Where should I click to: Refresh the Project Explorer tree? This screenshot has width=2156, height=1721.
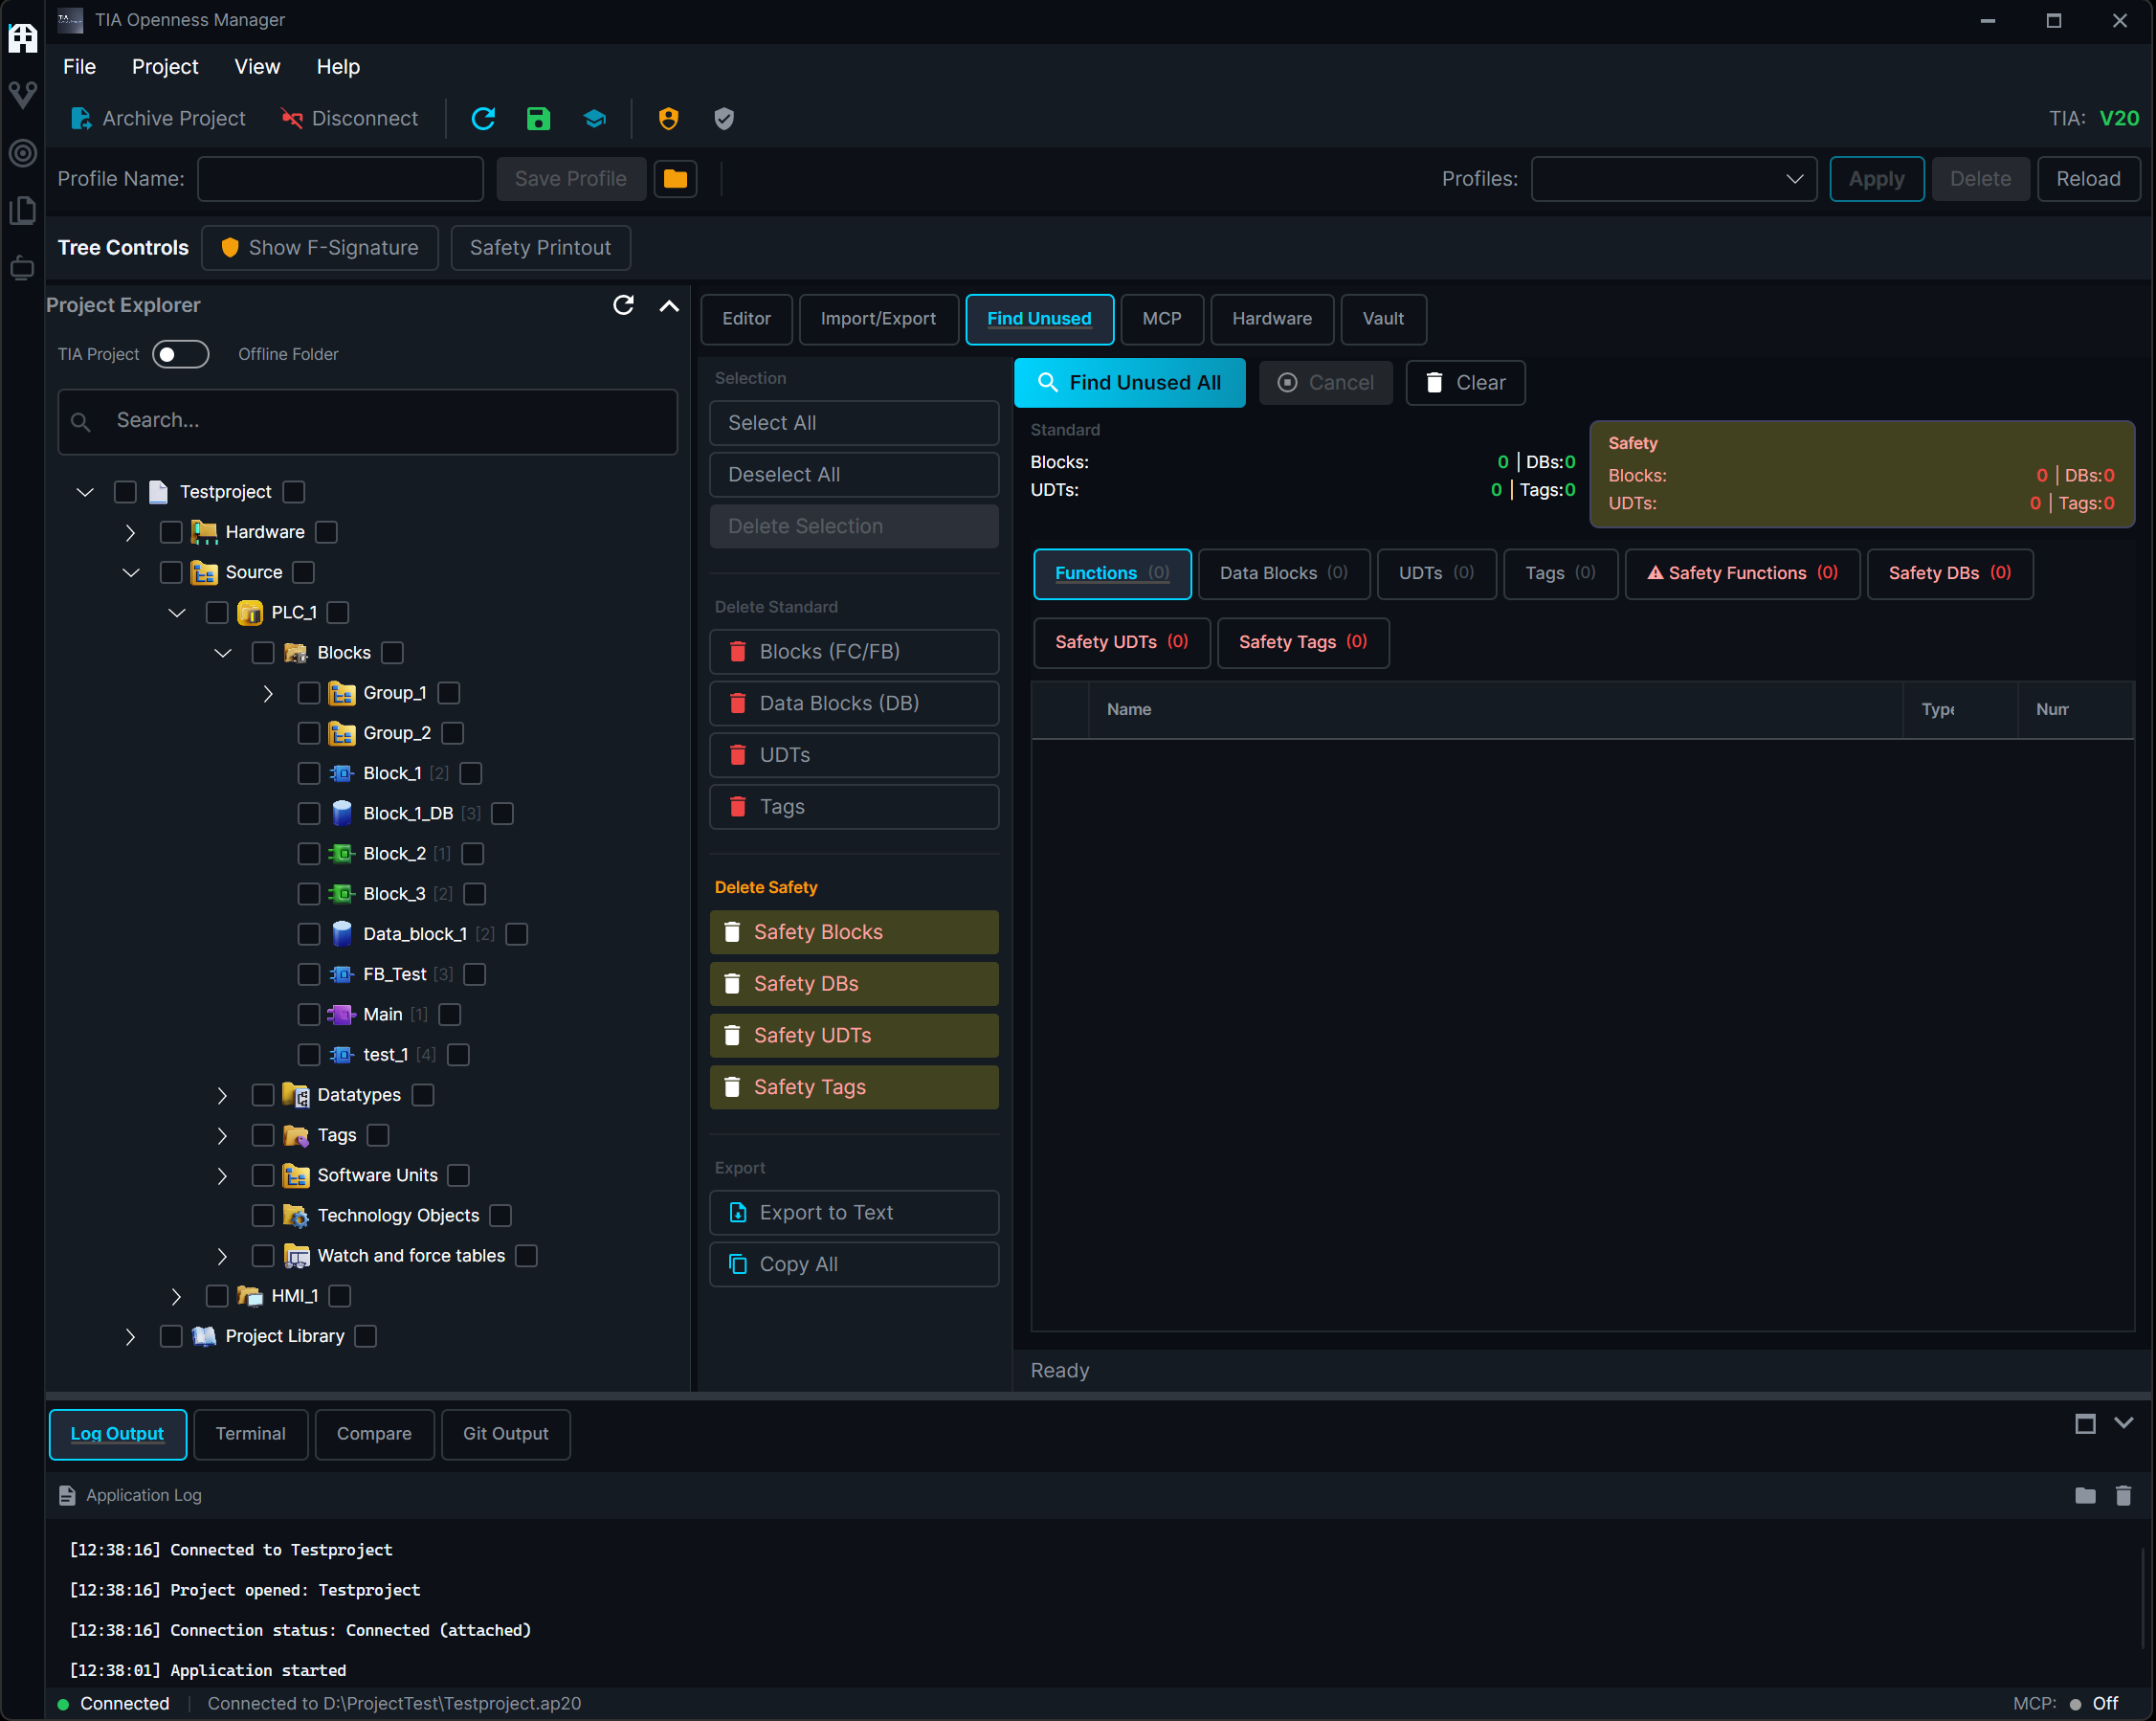623,305
